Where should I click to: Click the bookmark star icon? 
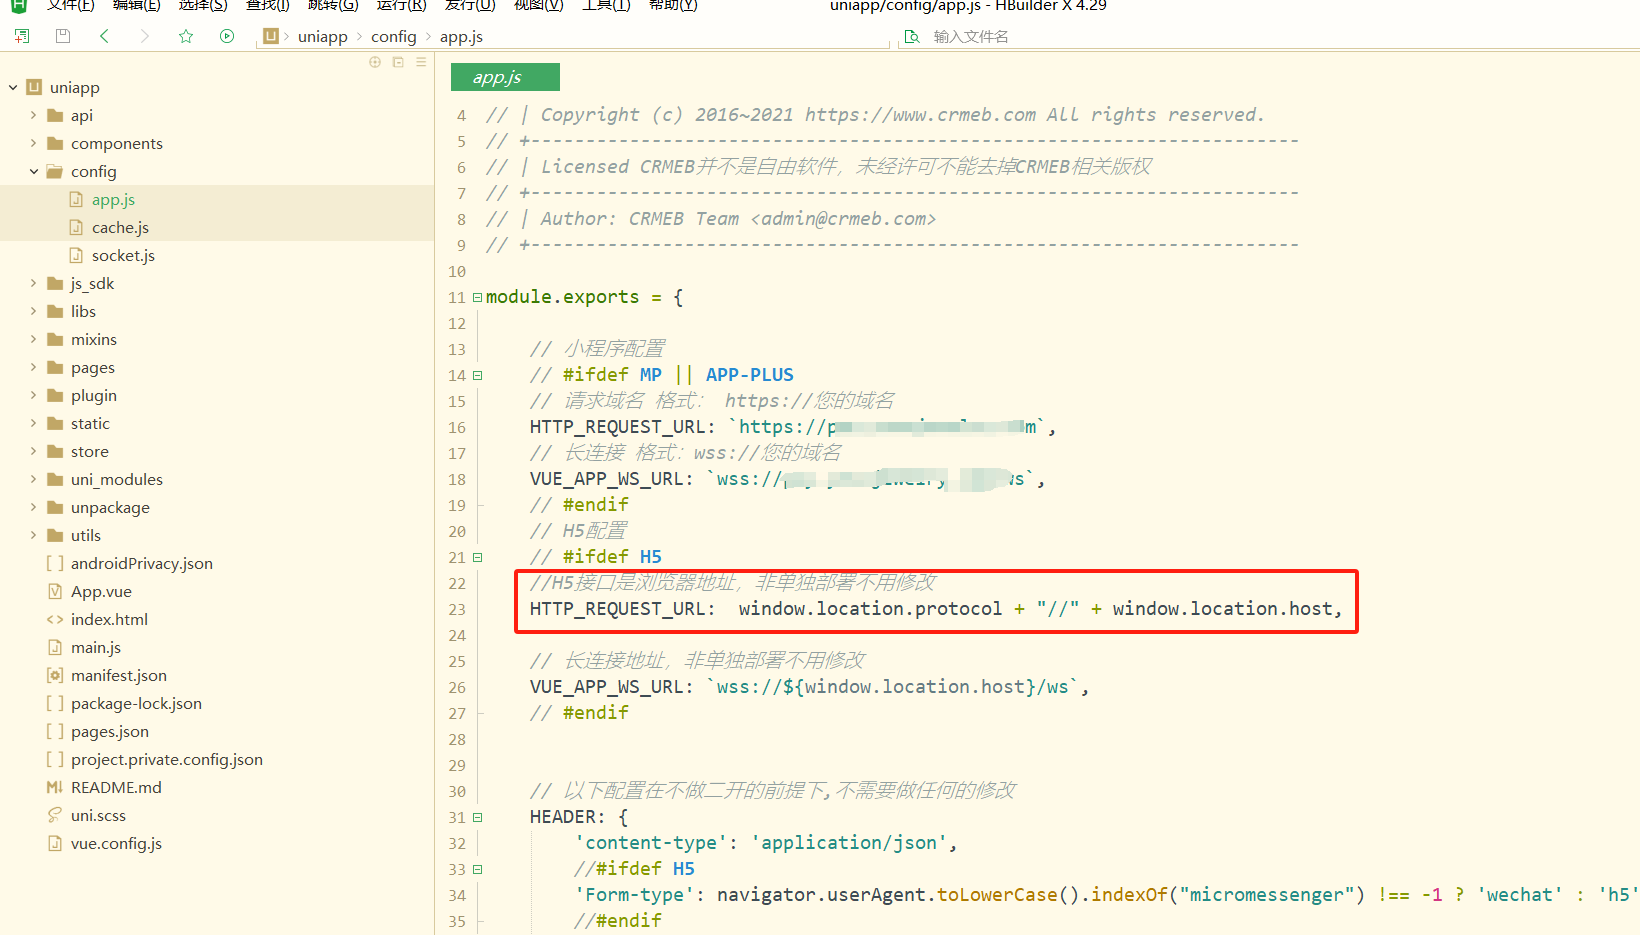[x=186, y=36]
